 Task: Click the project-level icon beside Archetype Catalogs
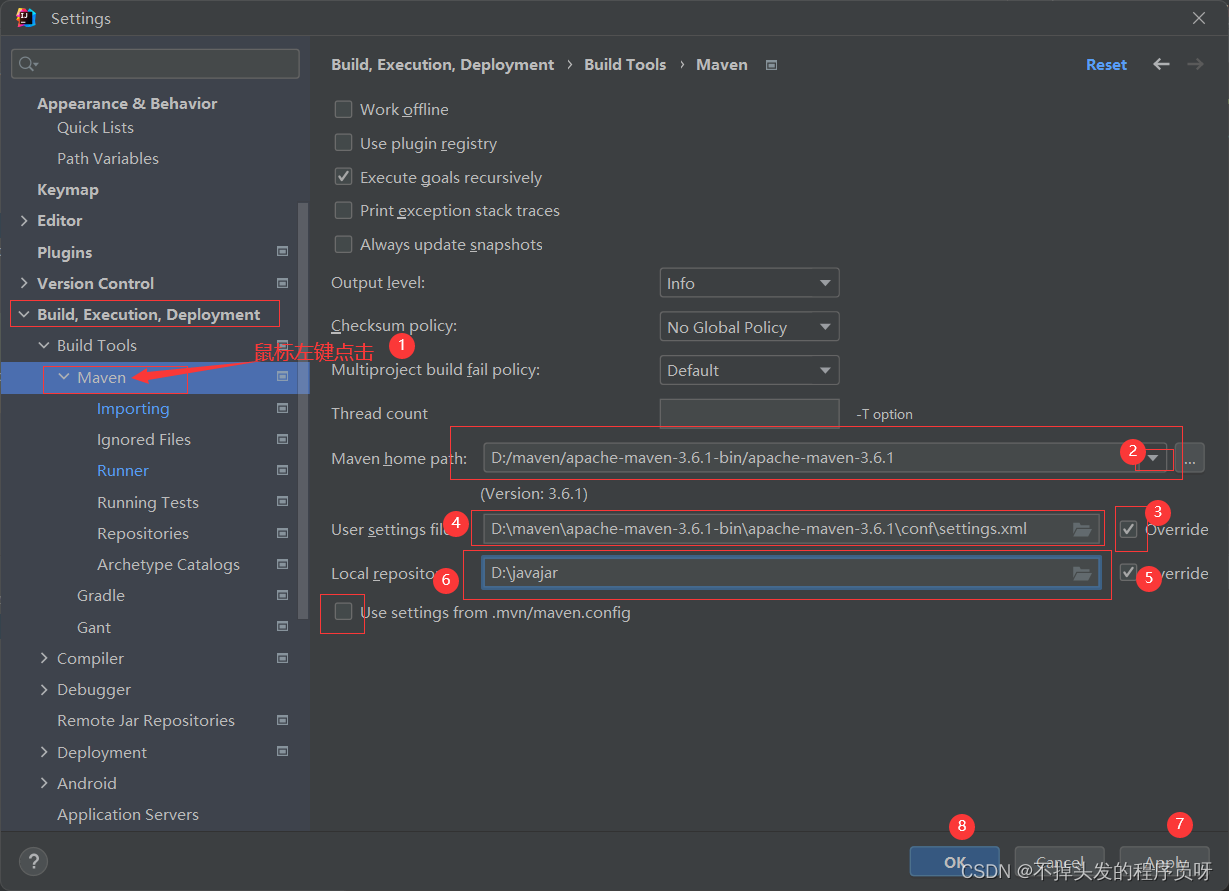coord(282,564)
